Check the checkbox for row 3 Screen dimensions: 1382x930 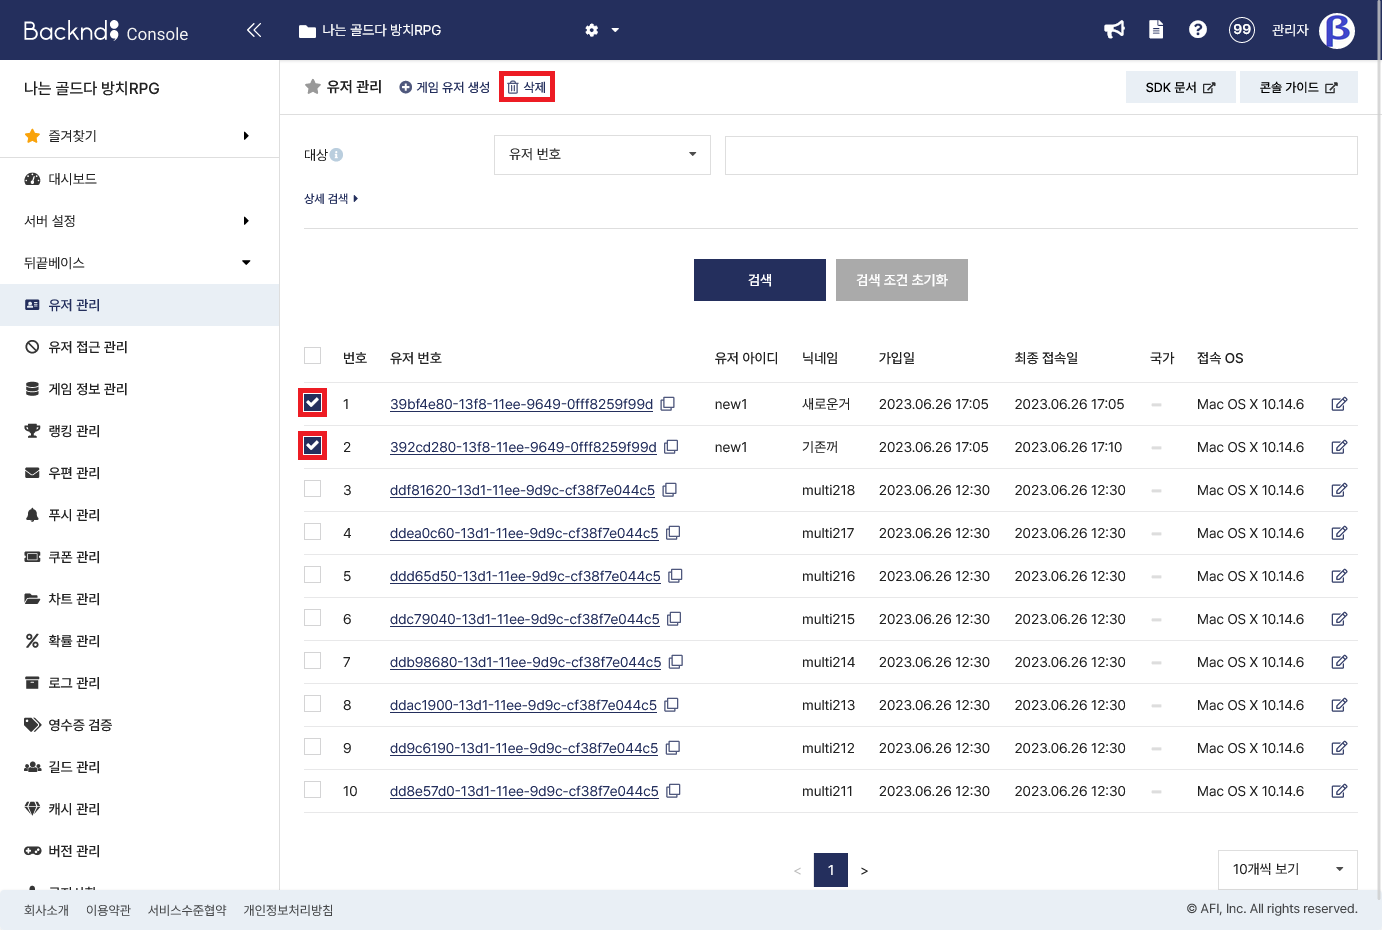coord(313,489)
